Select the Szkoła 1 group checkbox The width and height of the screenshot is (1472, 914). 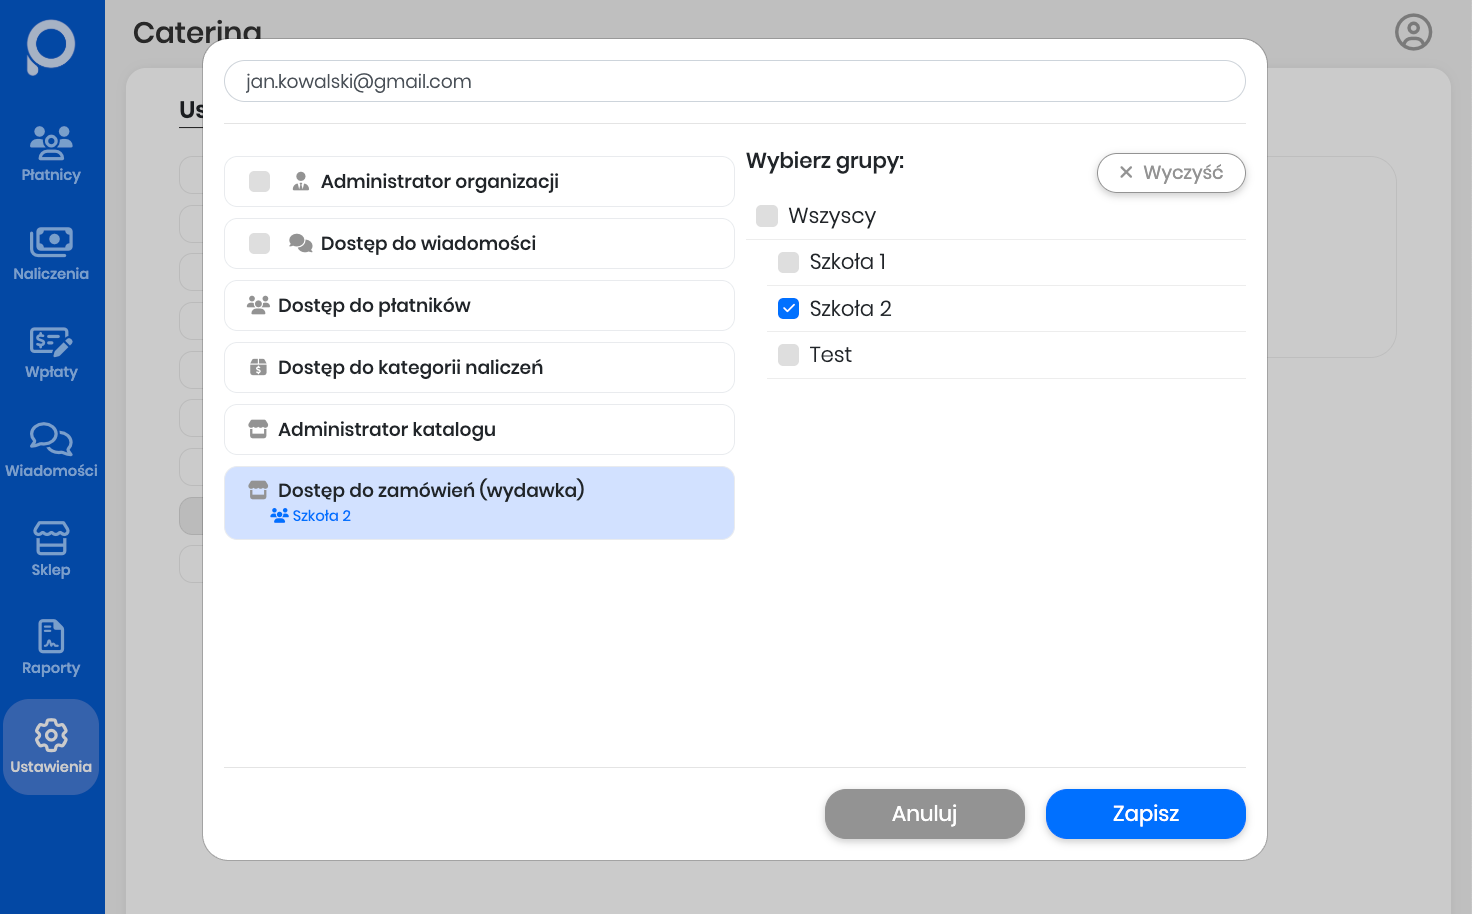coord(789,262)
